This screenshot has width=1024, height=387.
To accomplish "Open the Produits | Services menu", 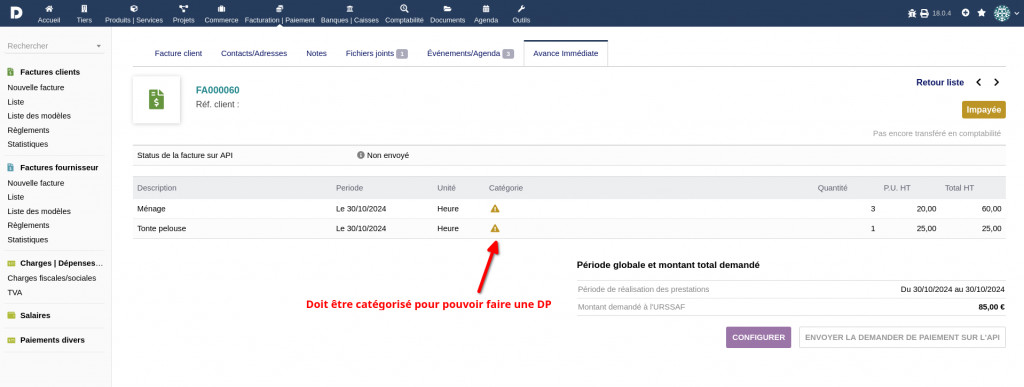I will 134,14.
